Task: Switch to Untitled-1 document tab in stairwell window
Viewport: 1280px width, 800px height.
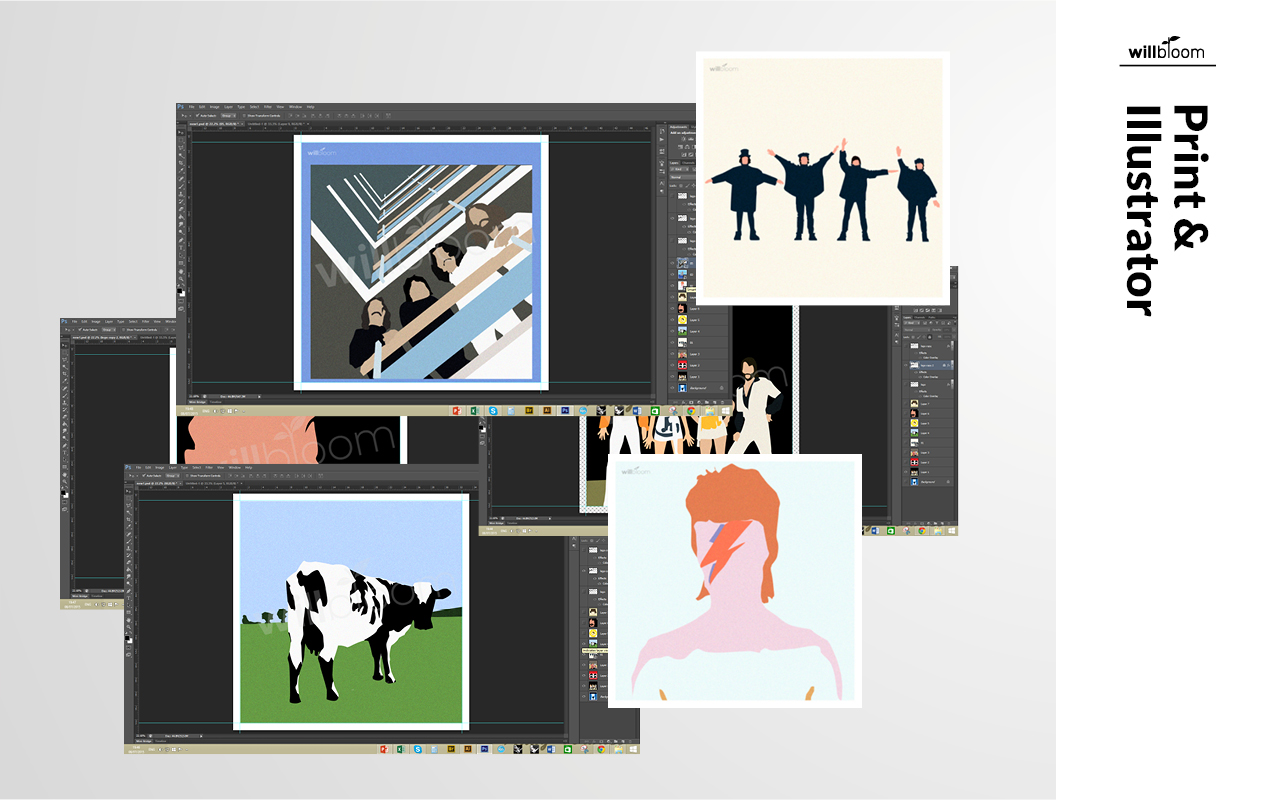Action: tap(277, 124)
